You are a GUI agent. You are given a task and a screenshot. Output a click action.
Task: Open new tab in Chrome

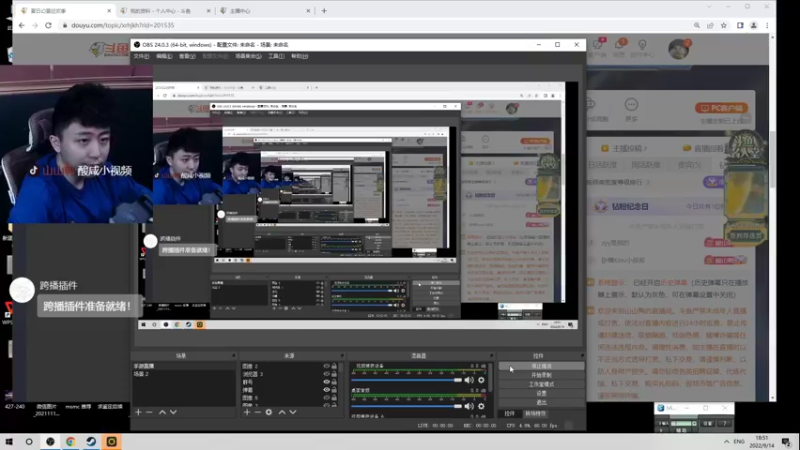(324, 11)
